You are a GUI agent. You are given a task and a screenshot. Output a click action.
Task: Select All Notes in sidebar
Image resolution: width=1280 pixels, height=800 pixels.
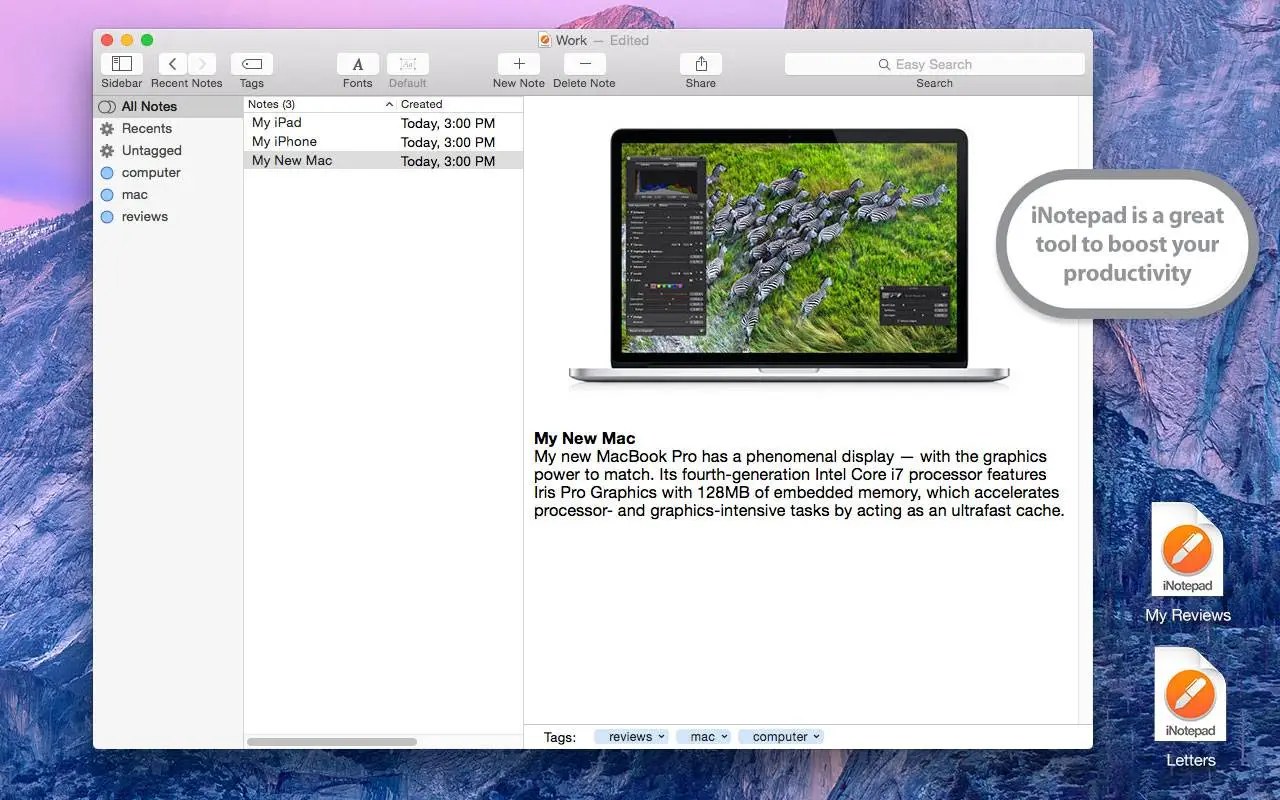pyautogui.click(x=168, y=106)
